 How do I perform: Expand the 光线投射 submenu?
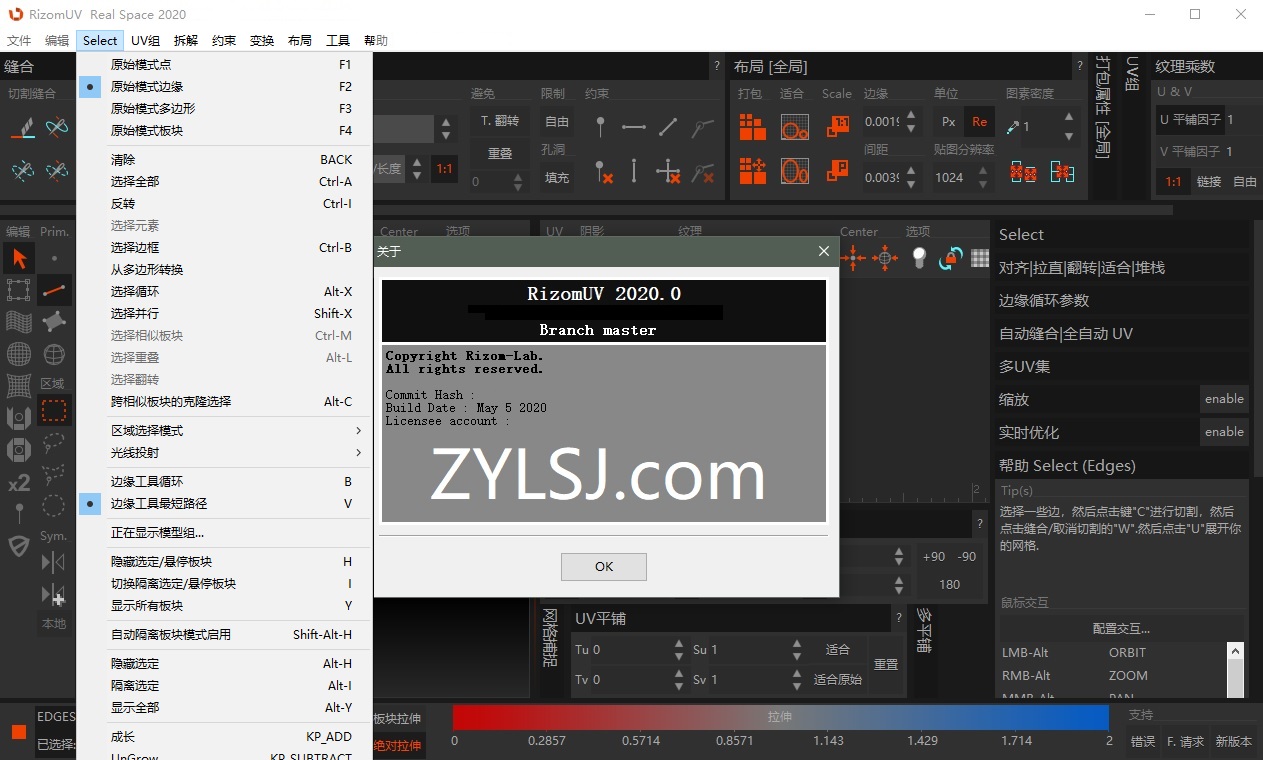pos(224,452)
